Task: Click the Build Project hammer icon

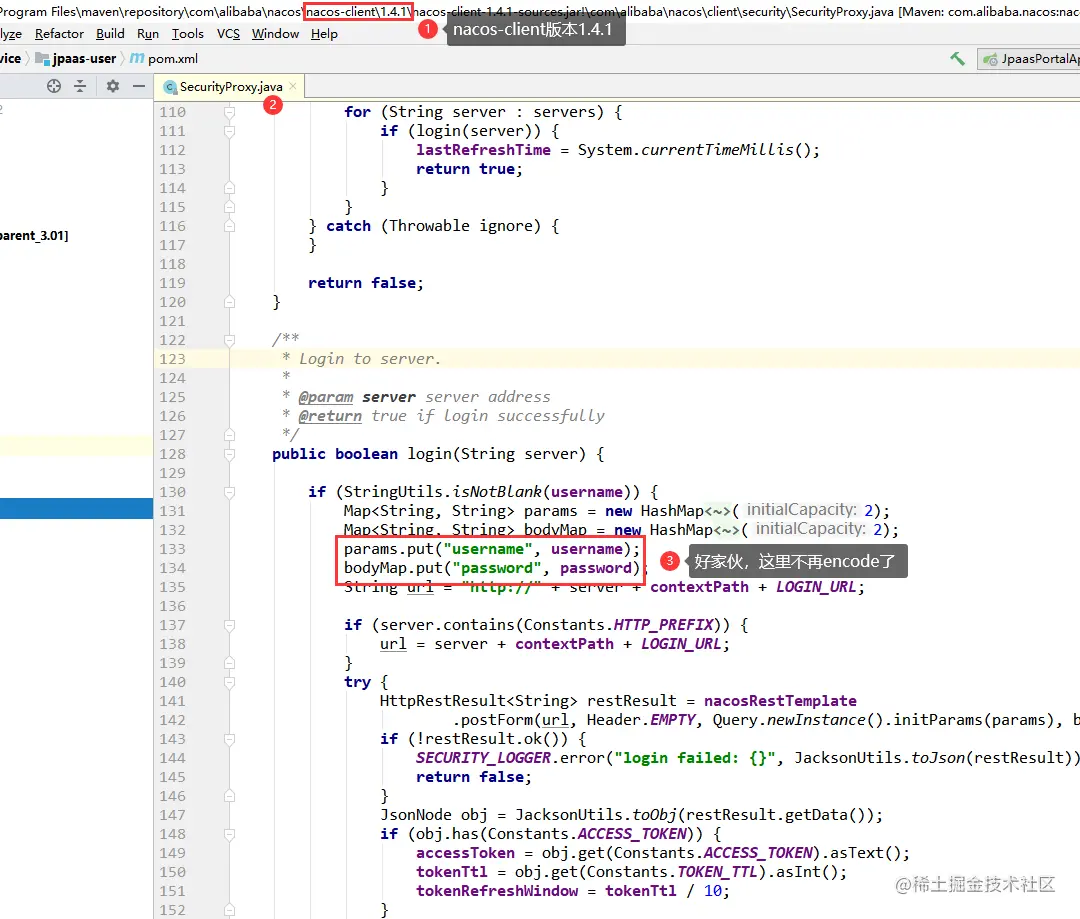Action: (x=957, y=59)
